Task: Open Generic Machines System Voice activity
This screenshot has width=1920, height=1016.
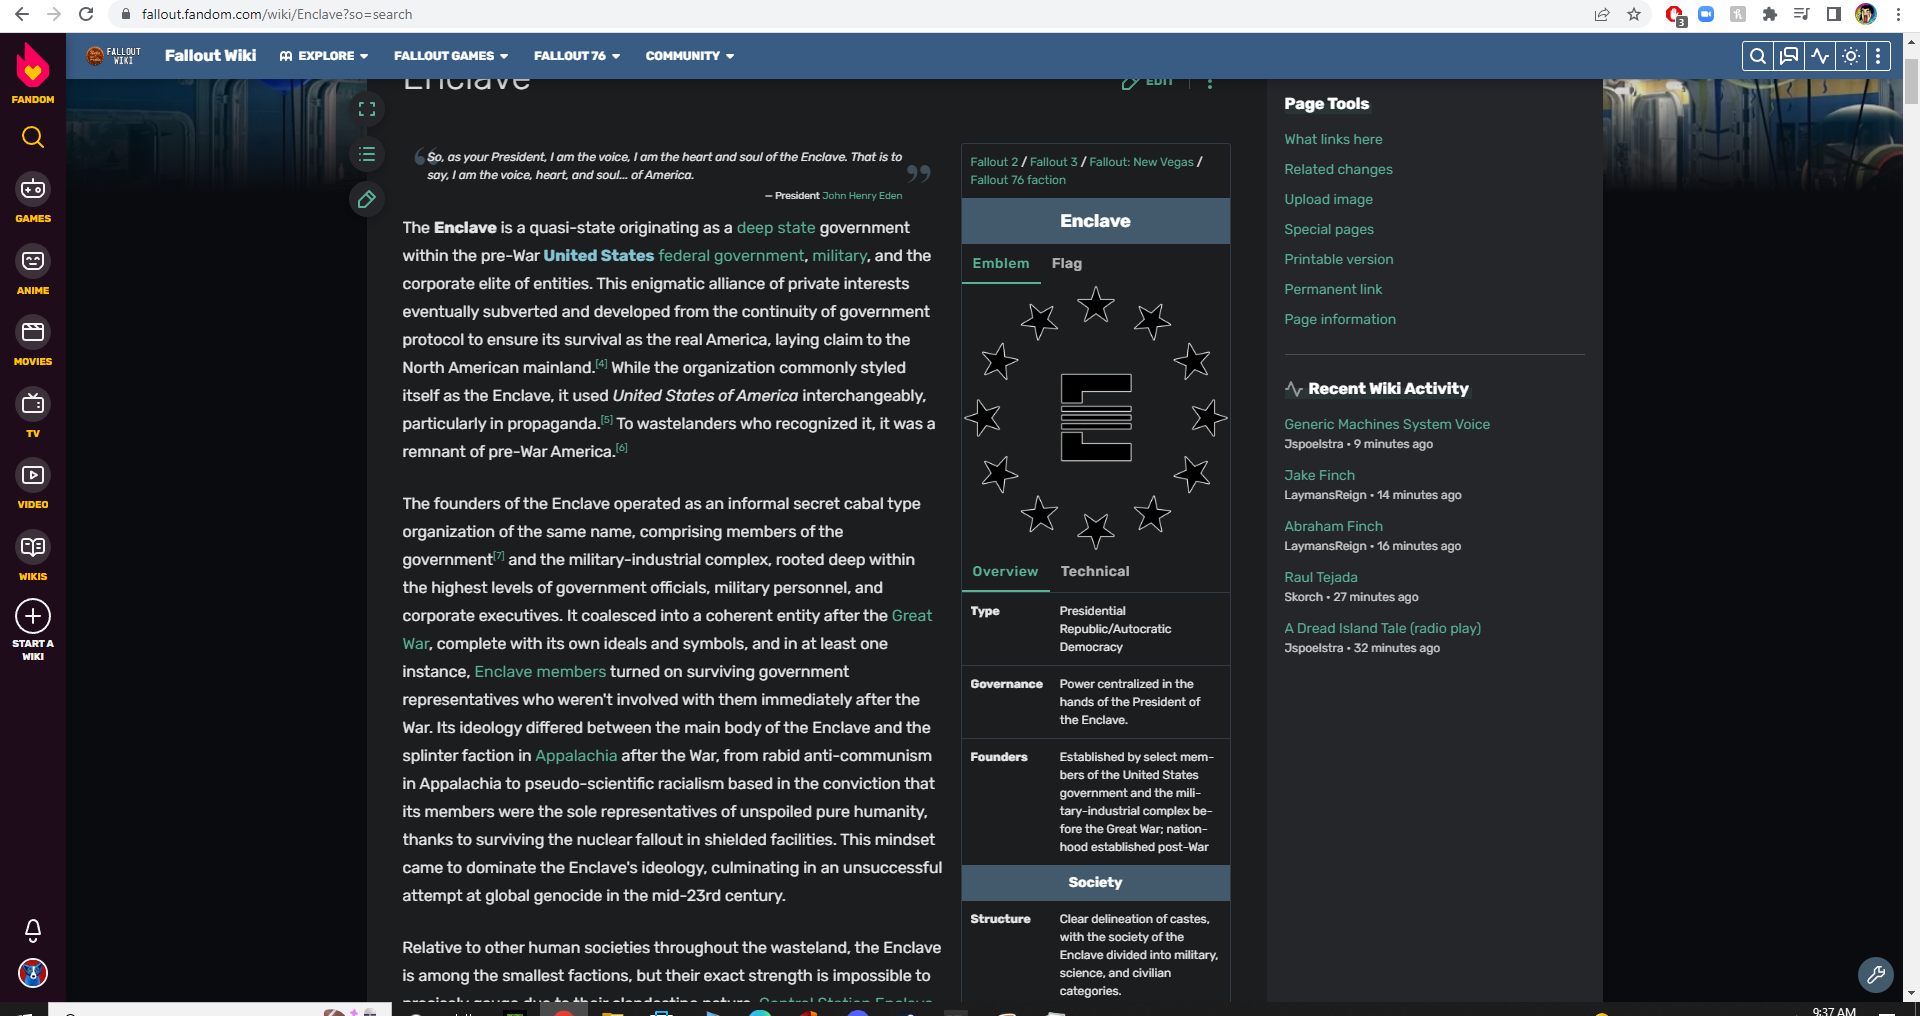Action: [x=1387, y=424]
